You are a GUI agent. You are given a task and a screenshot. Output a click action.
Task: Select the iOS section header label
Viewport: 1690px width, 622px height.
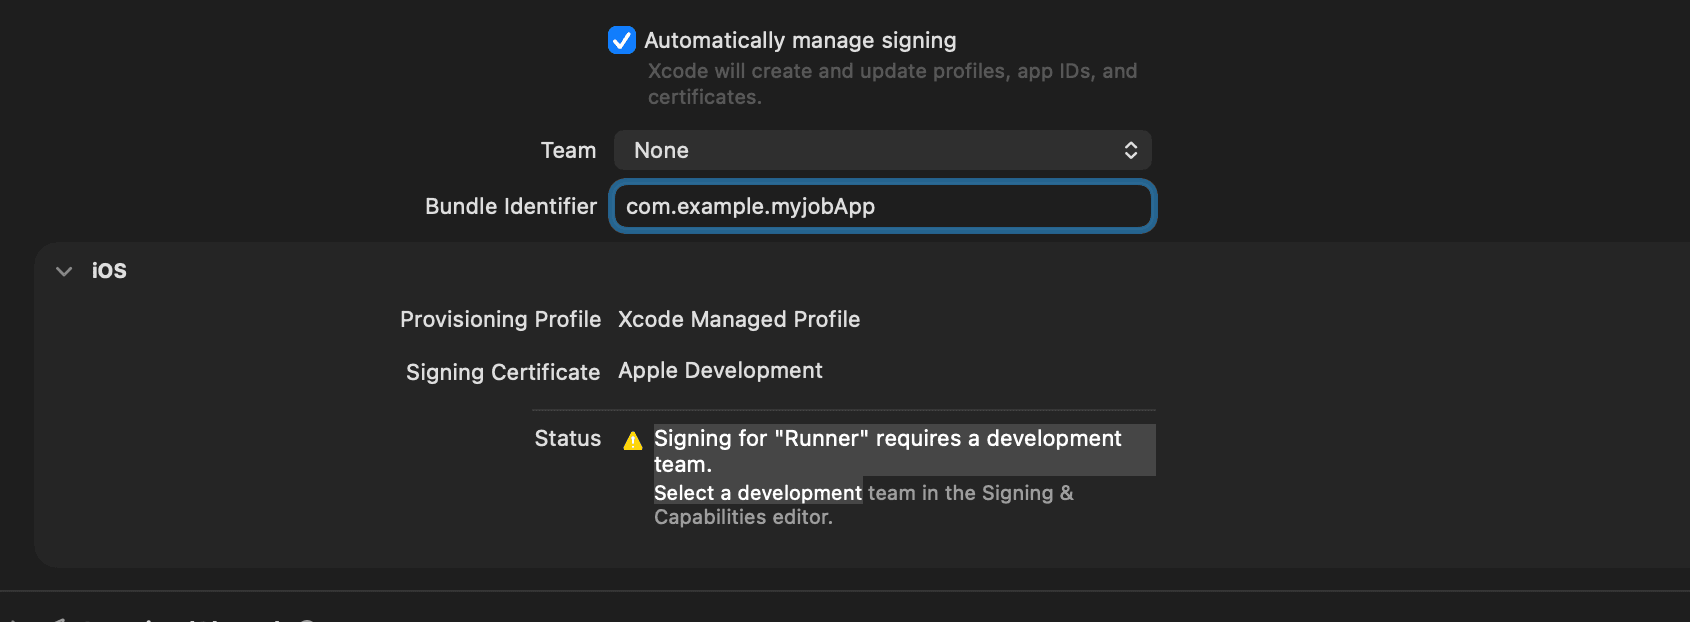pyautogui.click(x=109, y=271)
